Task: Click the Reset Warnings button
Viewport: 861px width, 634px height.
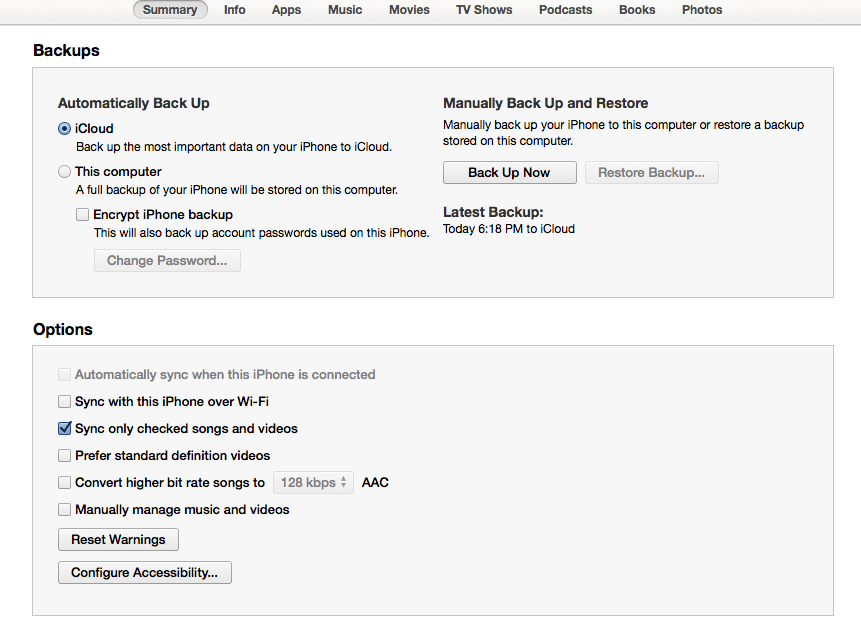Action: 118,540
